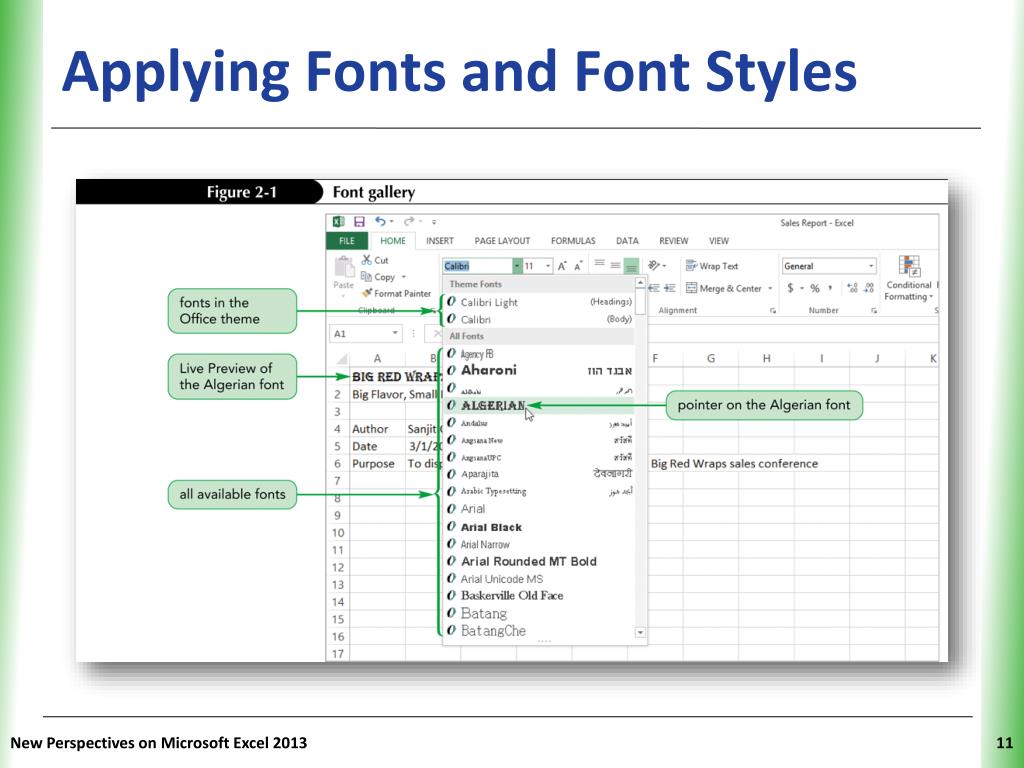1024x768 pixels.
Task: Open the font name dropdown arrow
Action: click(x=517, y=266)
